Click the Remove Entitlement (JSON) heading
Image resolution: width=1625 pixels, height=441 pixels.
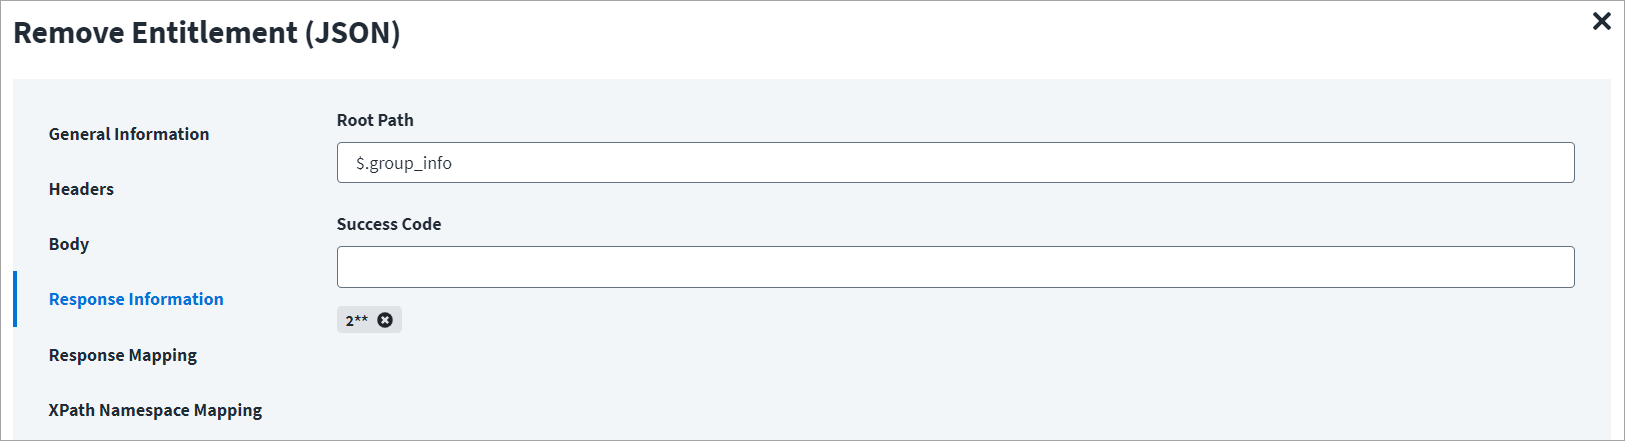[x=207, y=33]
